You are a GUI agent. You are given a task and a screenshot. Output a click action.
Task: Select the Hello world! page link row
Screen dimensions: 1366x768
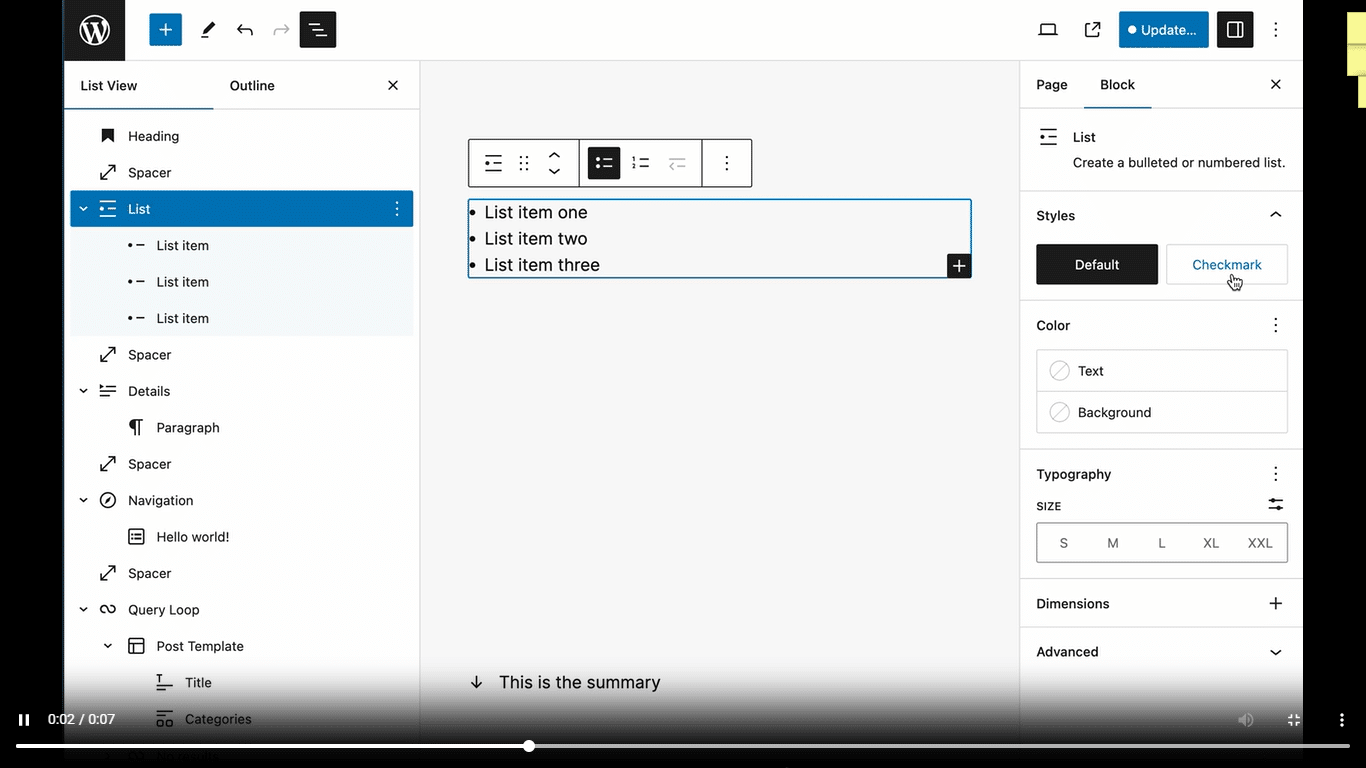click(241, 537)
